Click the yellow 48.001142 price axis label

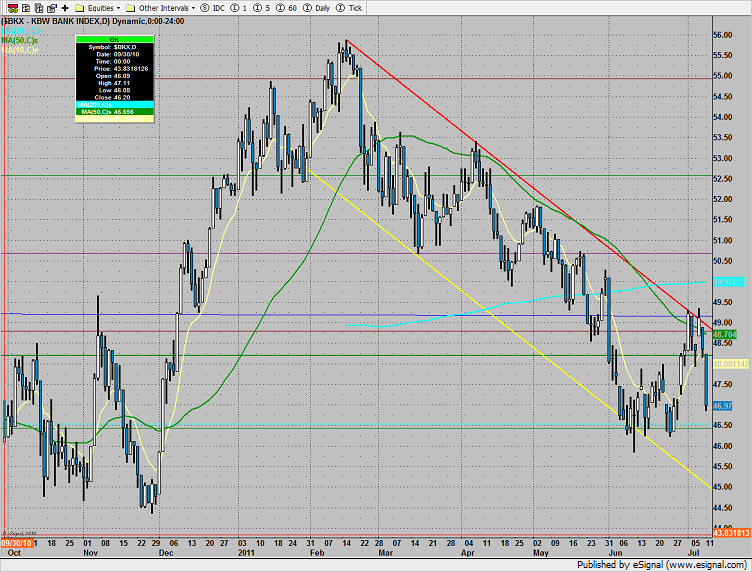point(731,364)
